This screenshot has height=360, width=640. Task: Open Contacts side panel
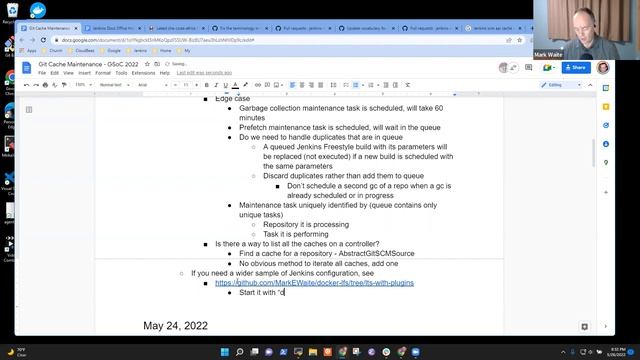606,144
